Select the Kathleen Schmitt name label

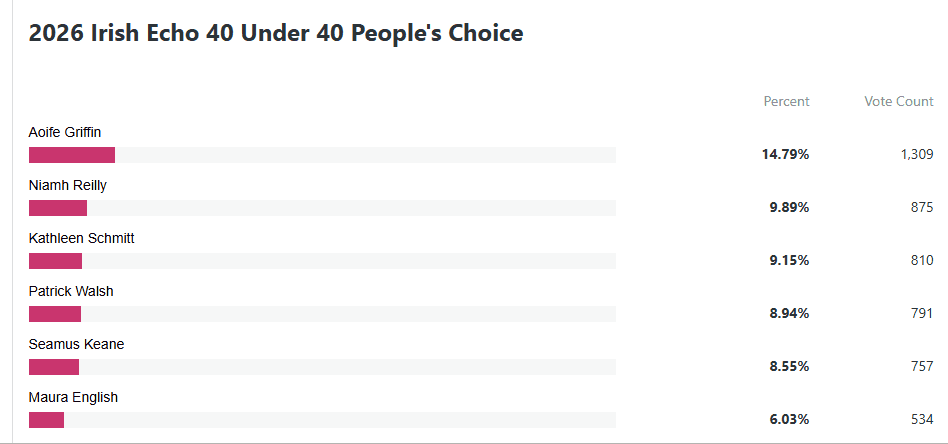coord(82,238)
